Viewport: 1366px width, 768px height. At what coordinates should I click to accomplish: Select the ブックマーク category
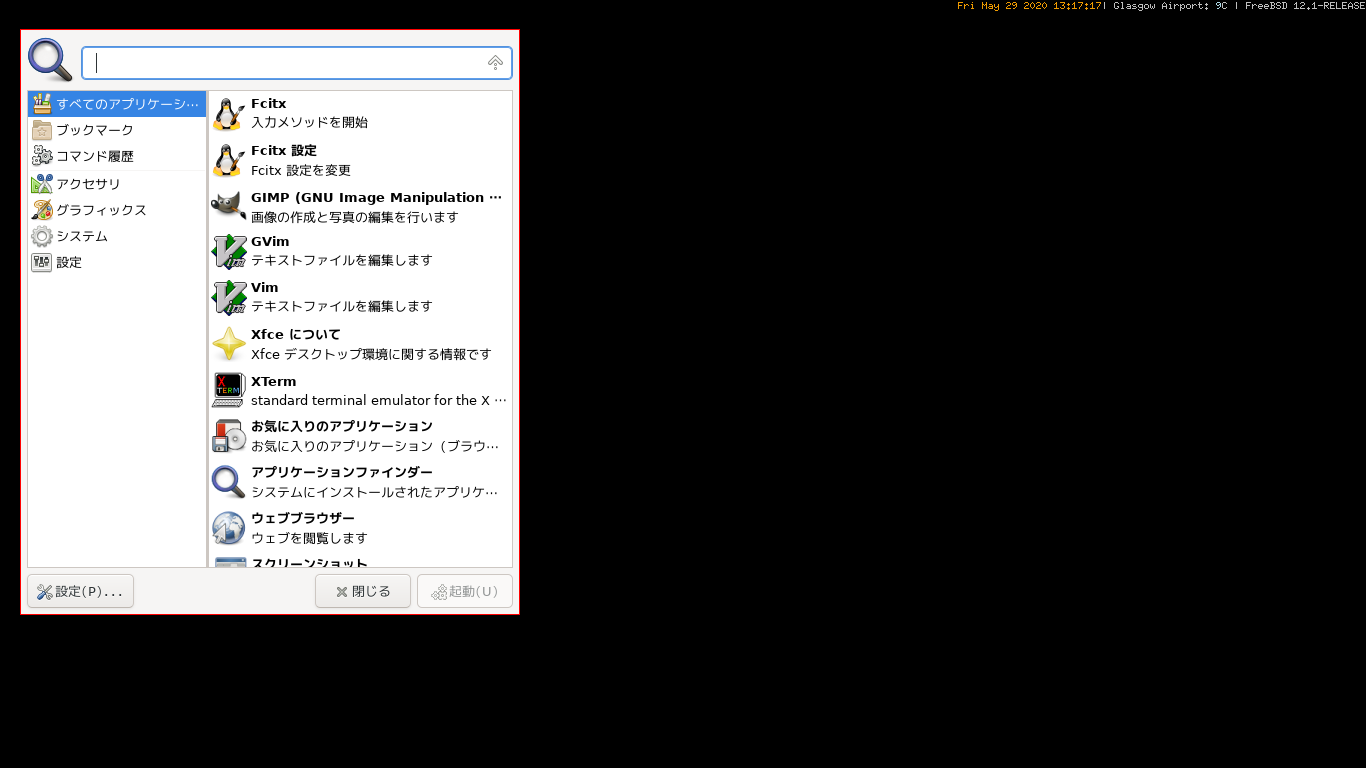click(117, 130)
